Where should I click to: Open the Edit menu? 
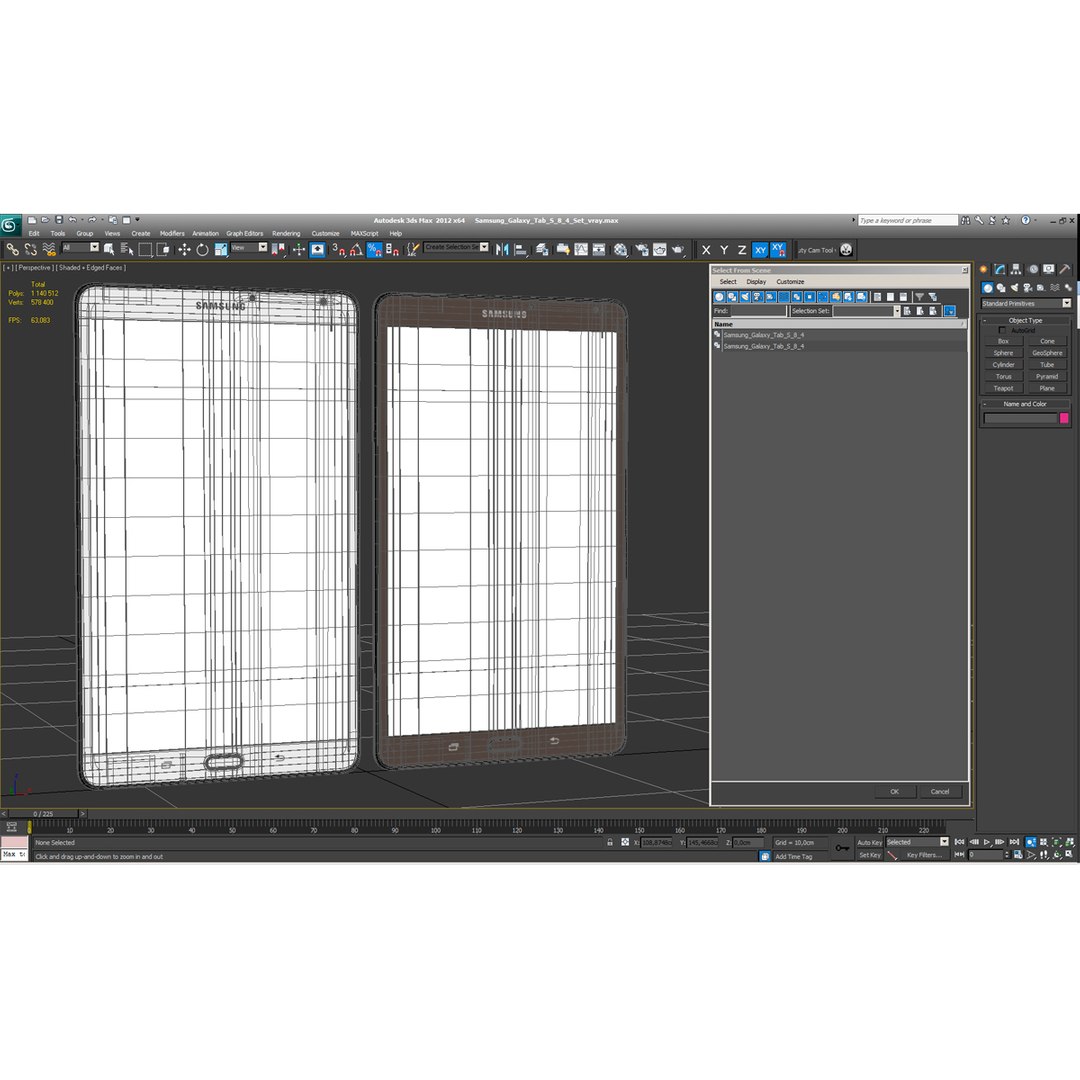(x=34, y=233)
